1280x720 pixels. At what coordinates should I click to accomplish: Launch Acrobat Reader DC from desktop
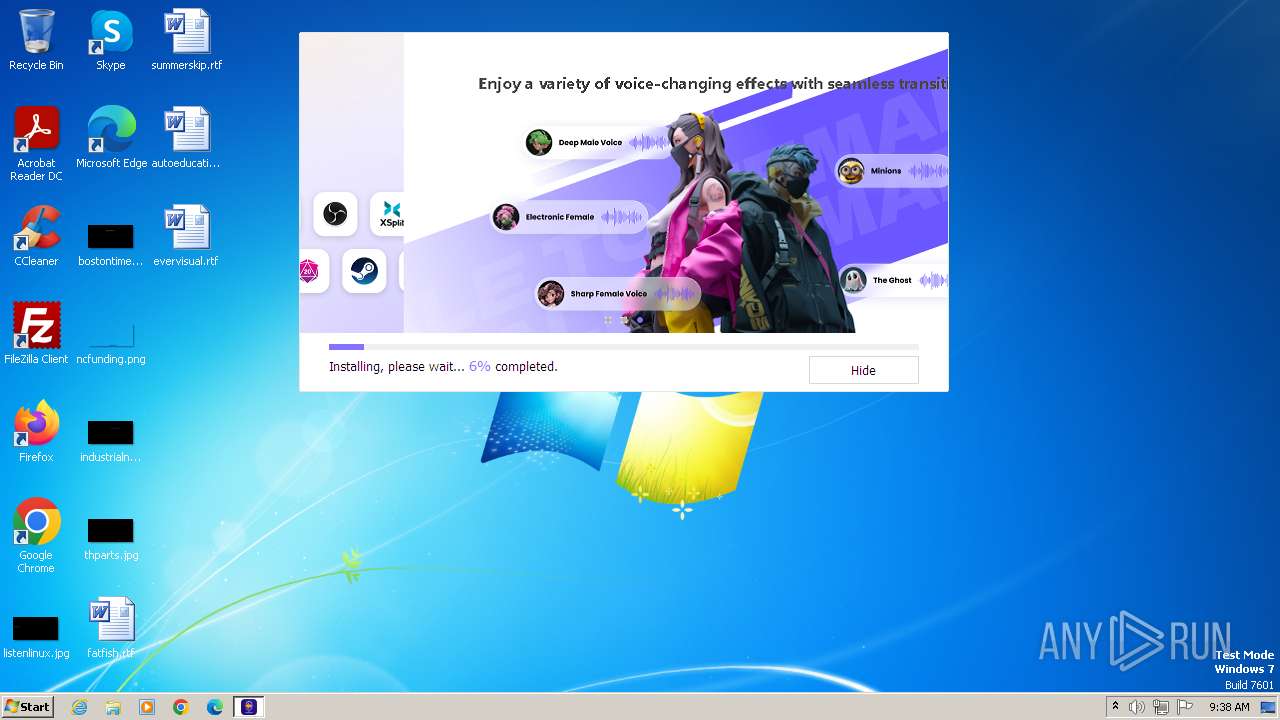tap(36, 144)
